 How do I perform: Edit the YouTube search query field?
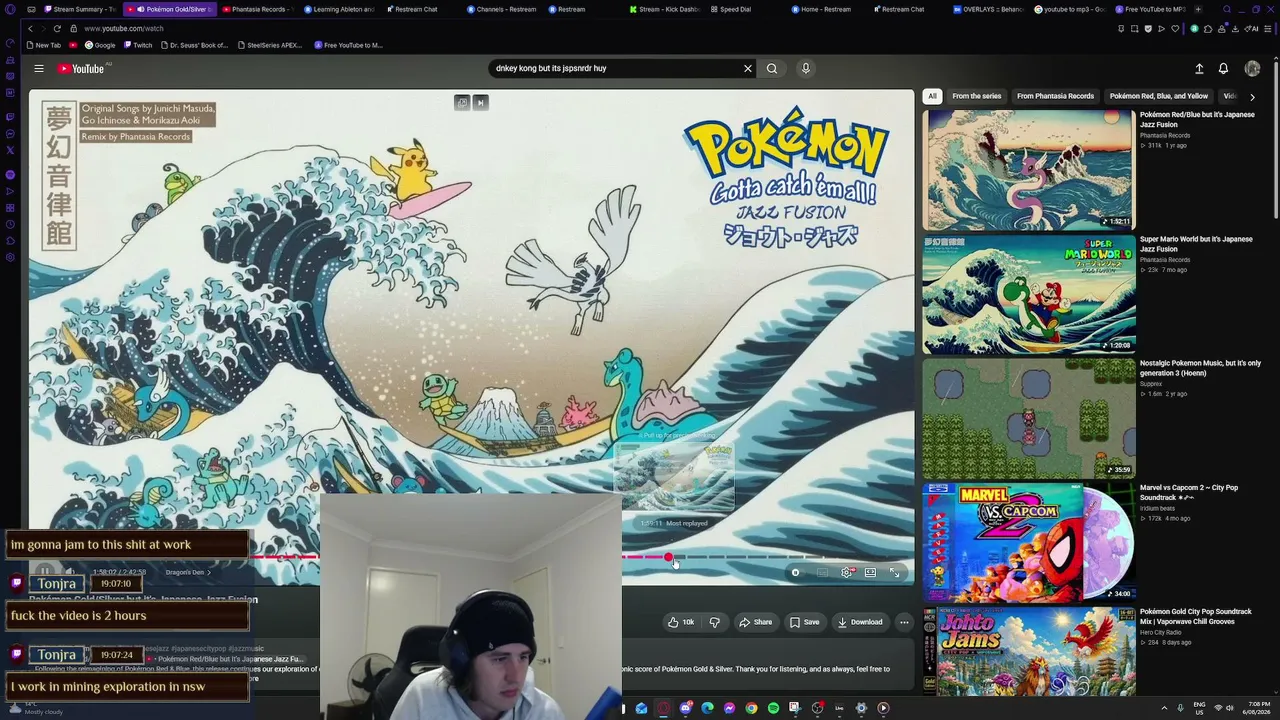[x=615, y=69]
